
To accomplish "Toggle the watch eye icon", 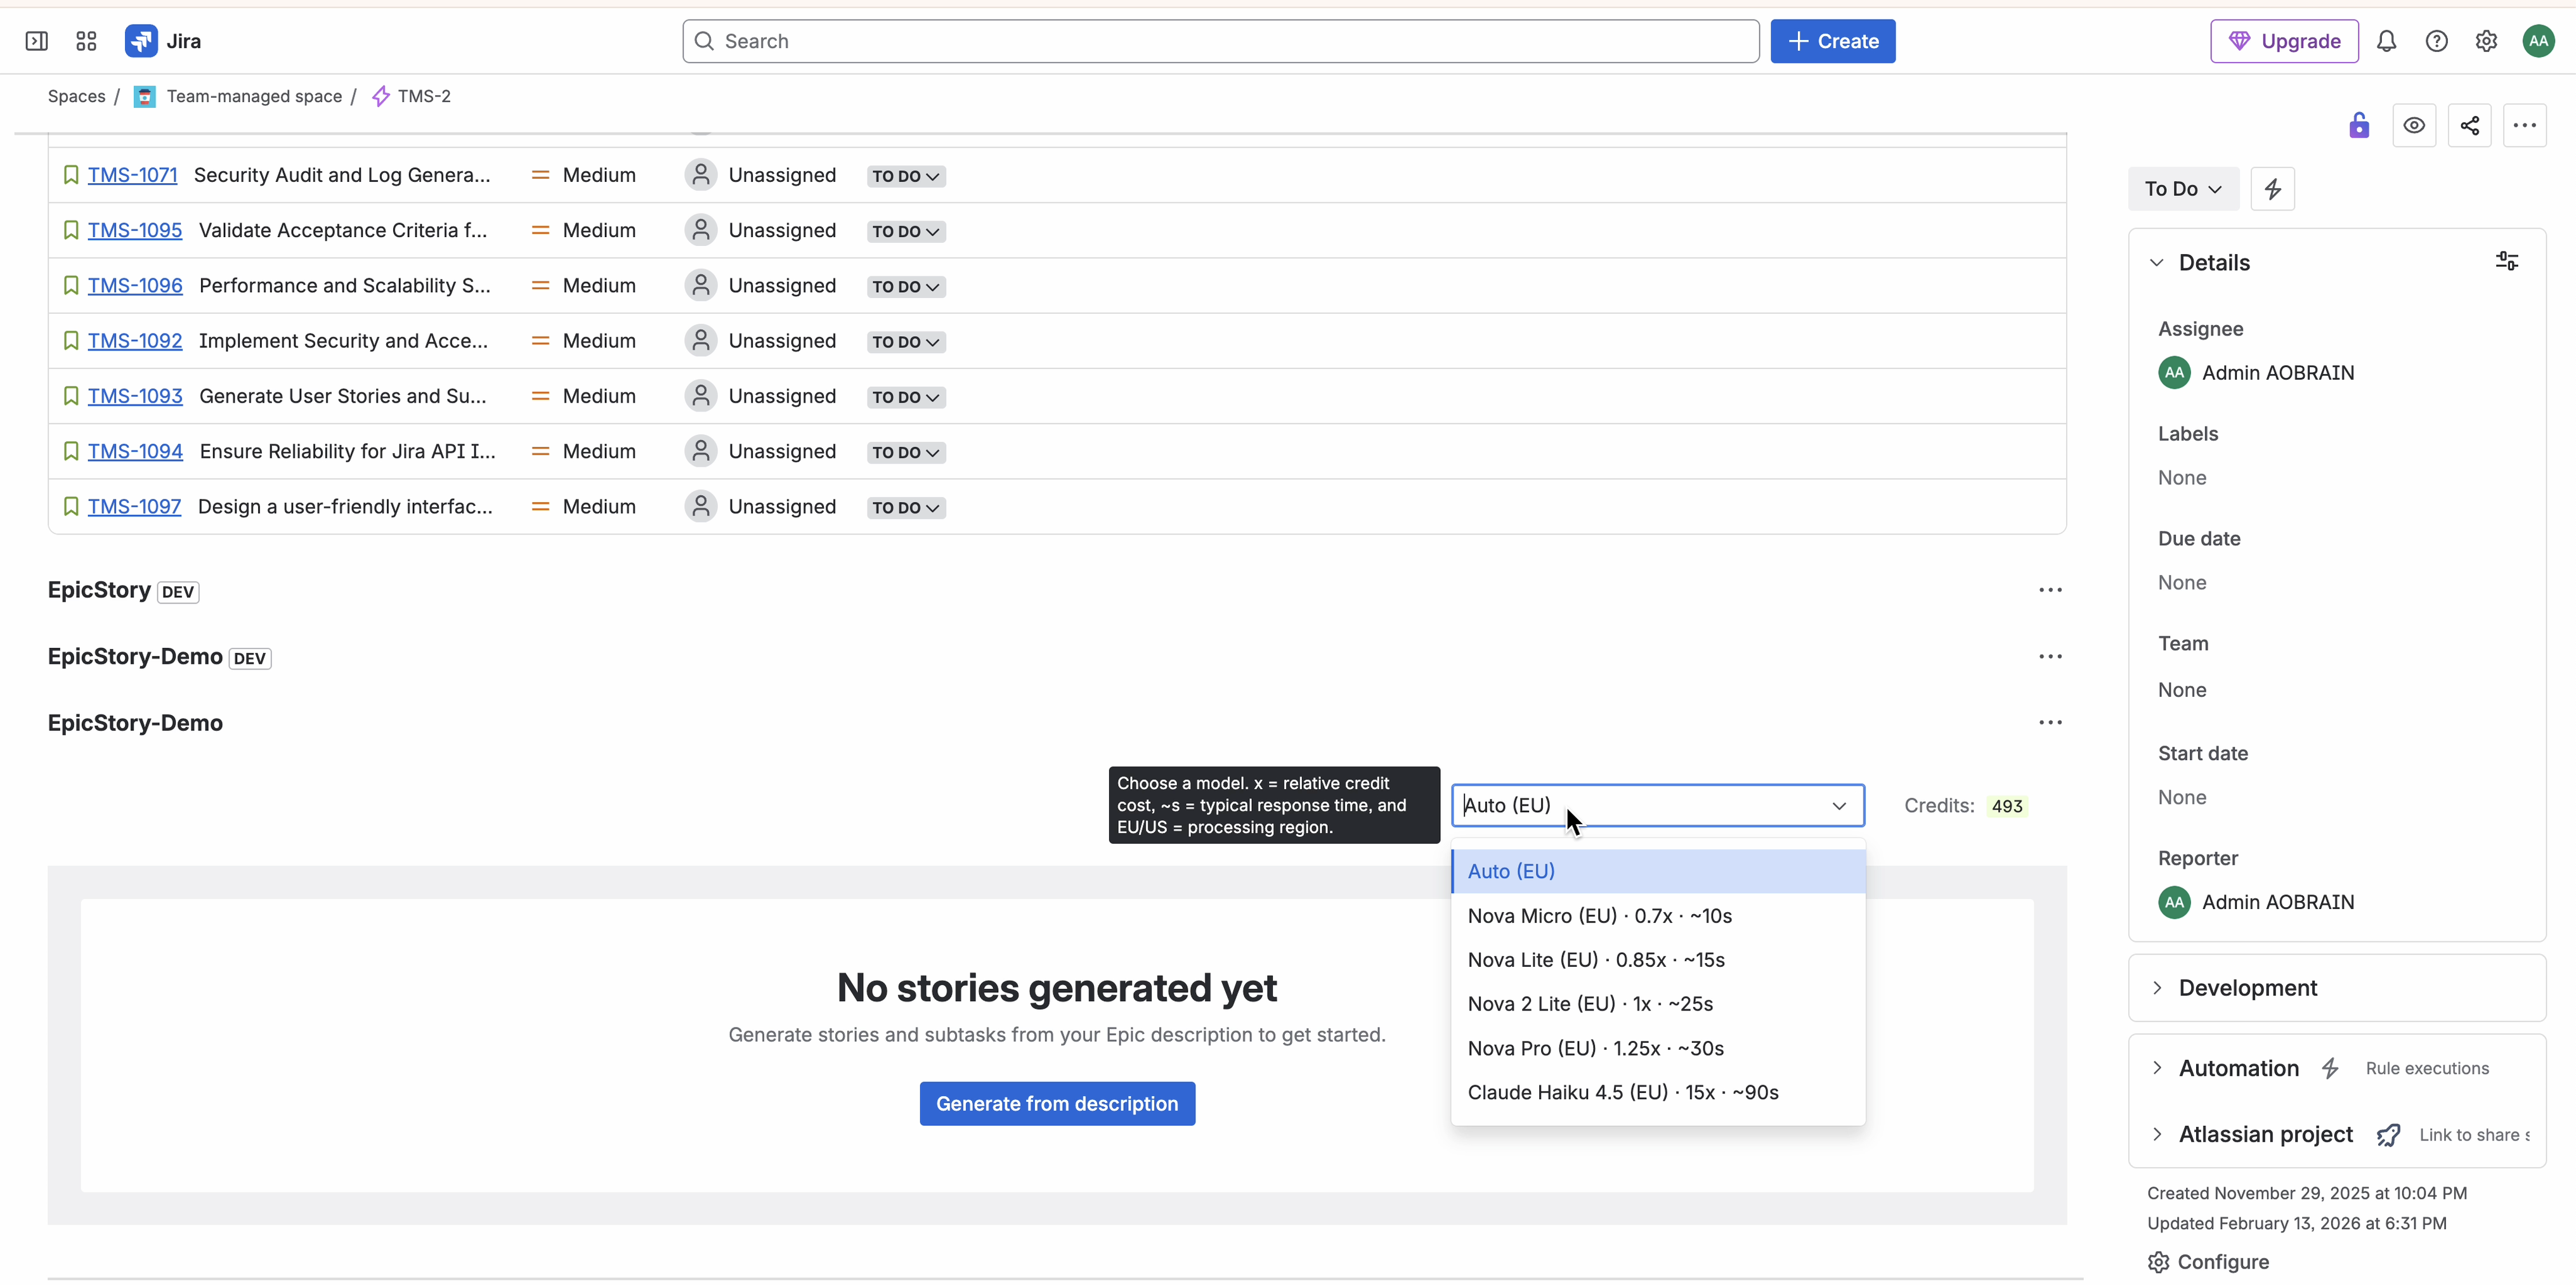I will (2413, 126).
